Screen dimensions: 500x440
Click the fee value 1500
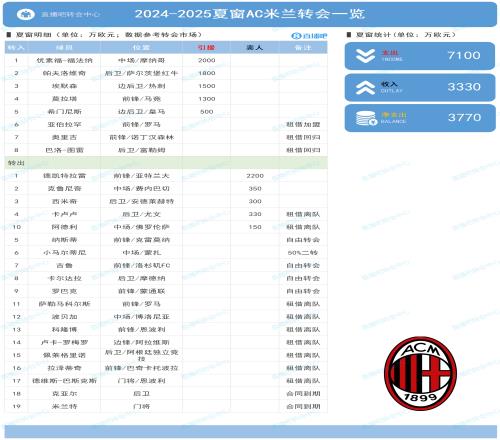pos(207,86)
